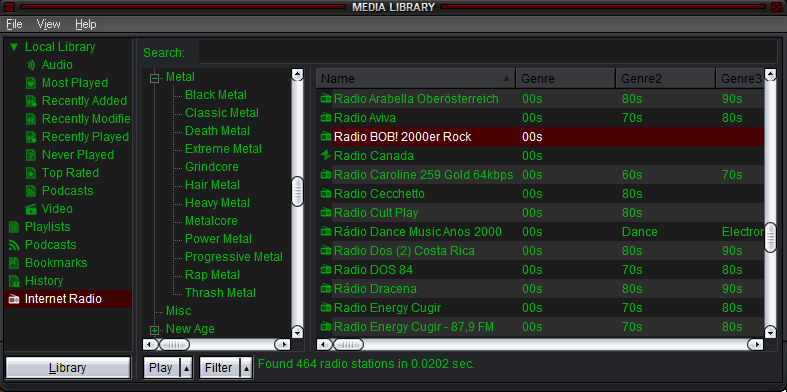Select the Misc genre
Screen dimensions: 787x392
(x=179, y=311)
